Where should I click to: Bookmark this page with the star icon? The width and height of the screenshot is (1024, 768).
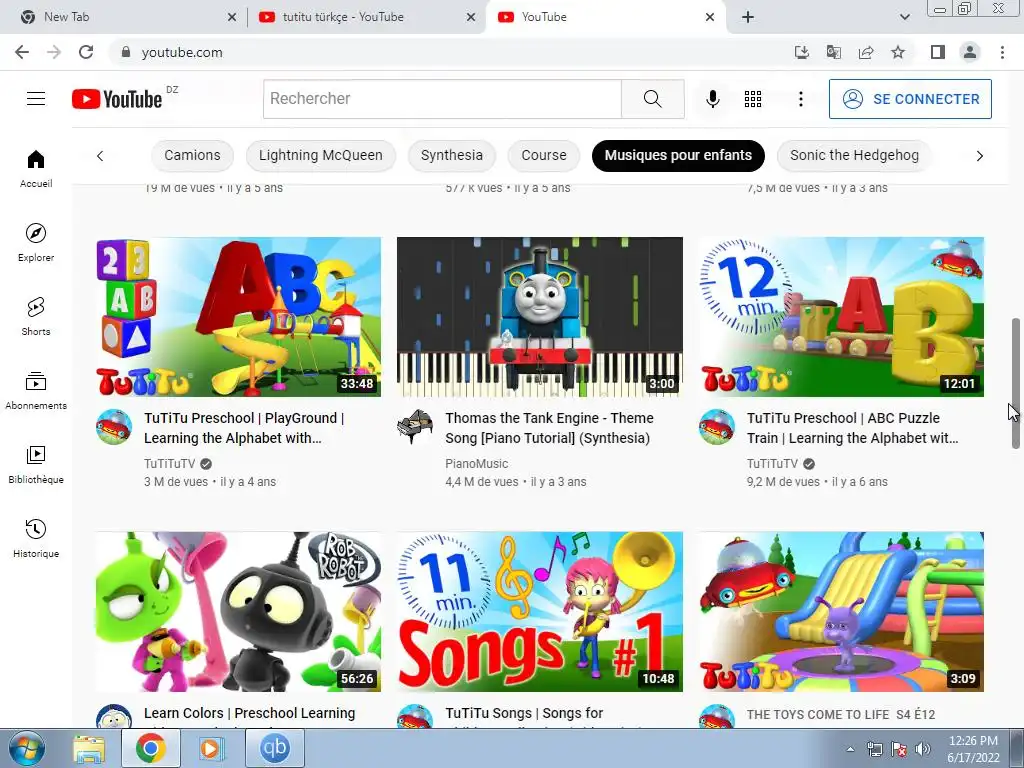898,52
